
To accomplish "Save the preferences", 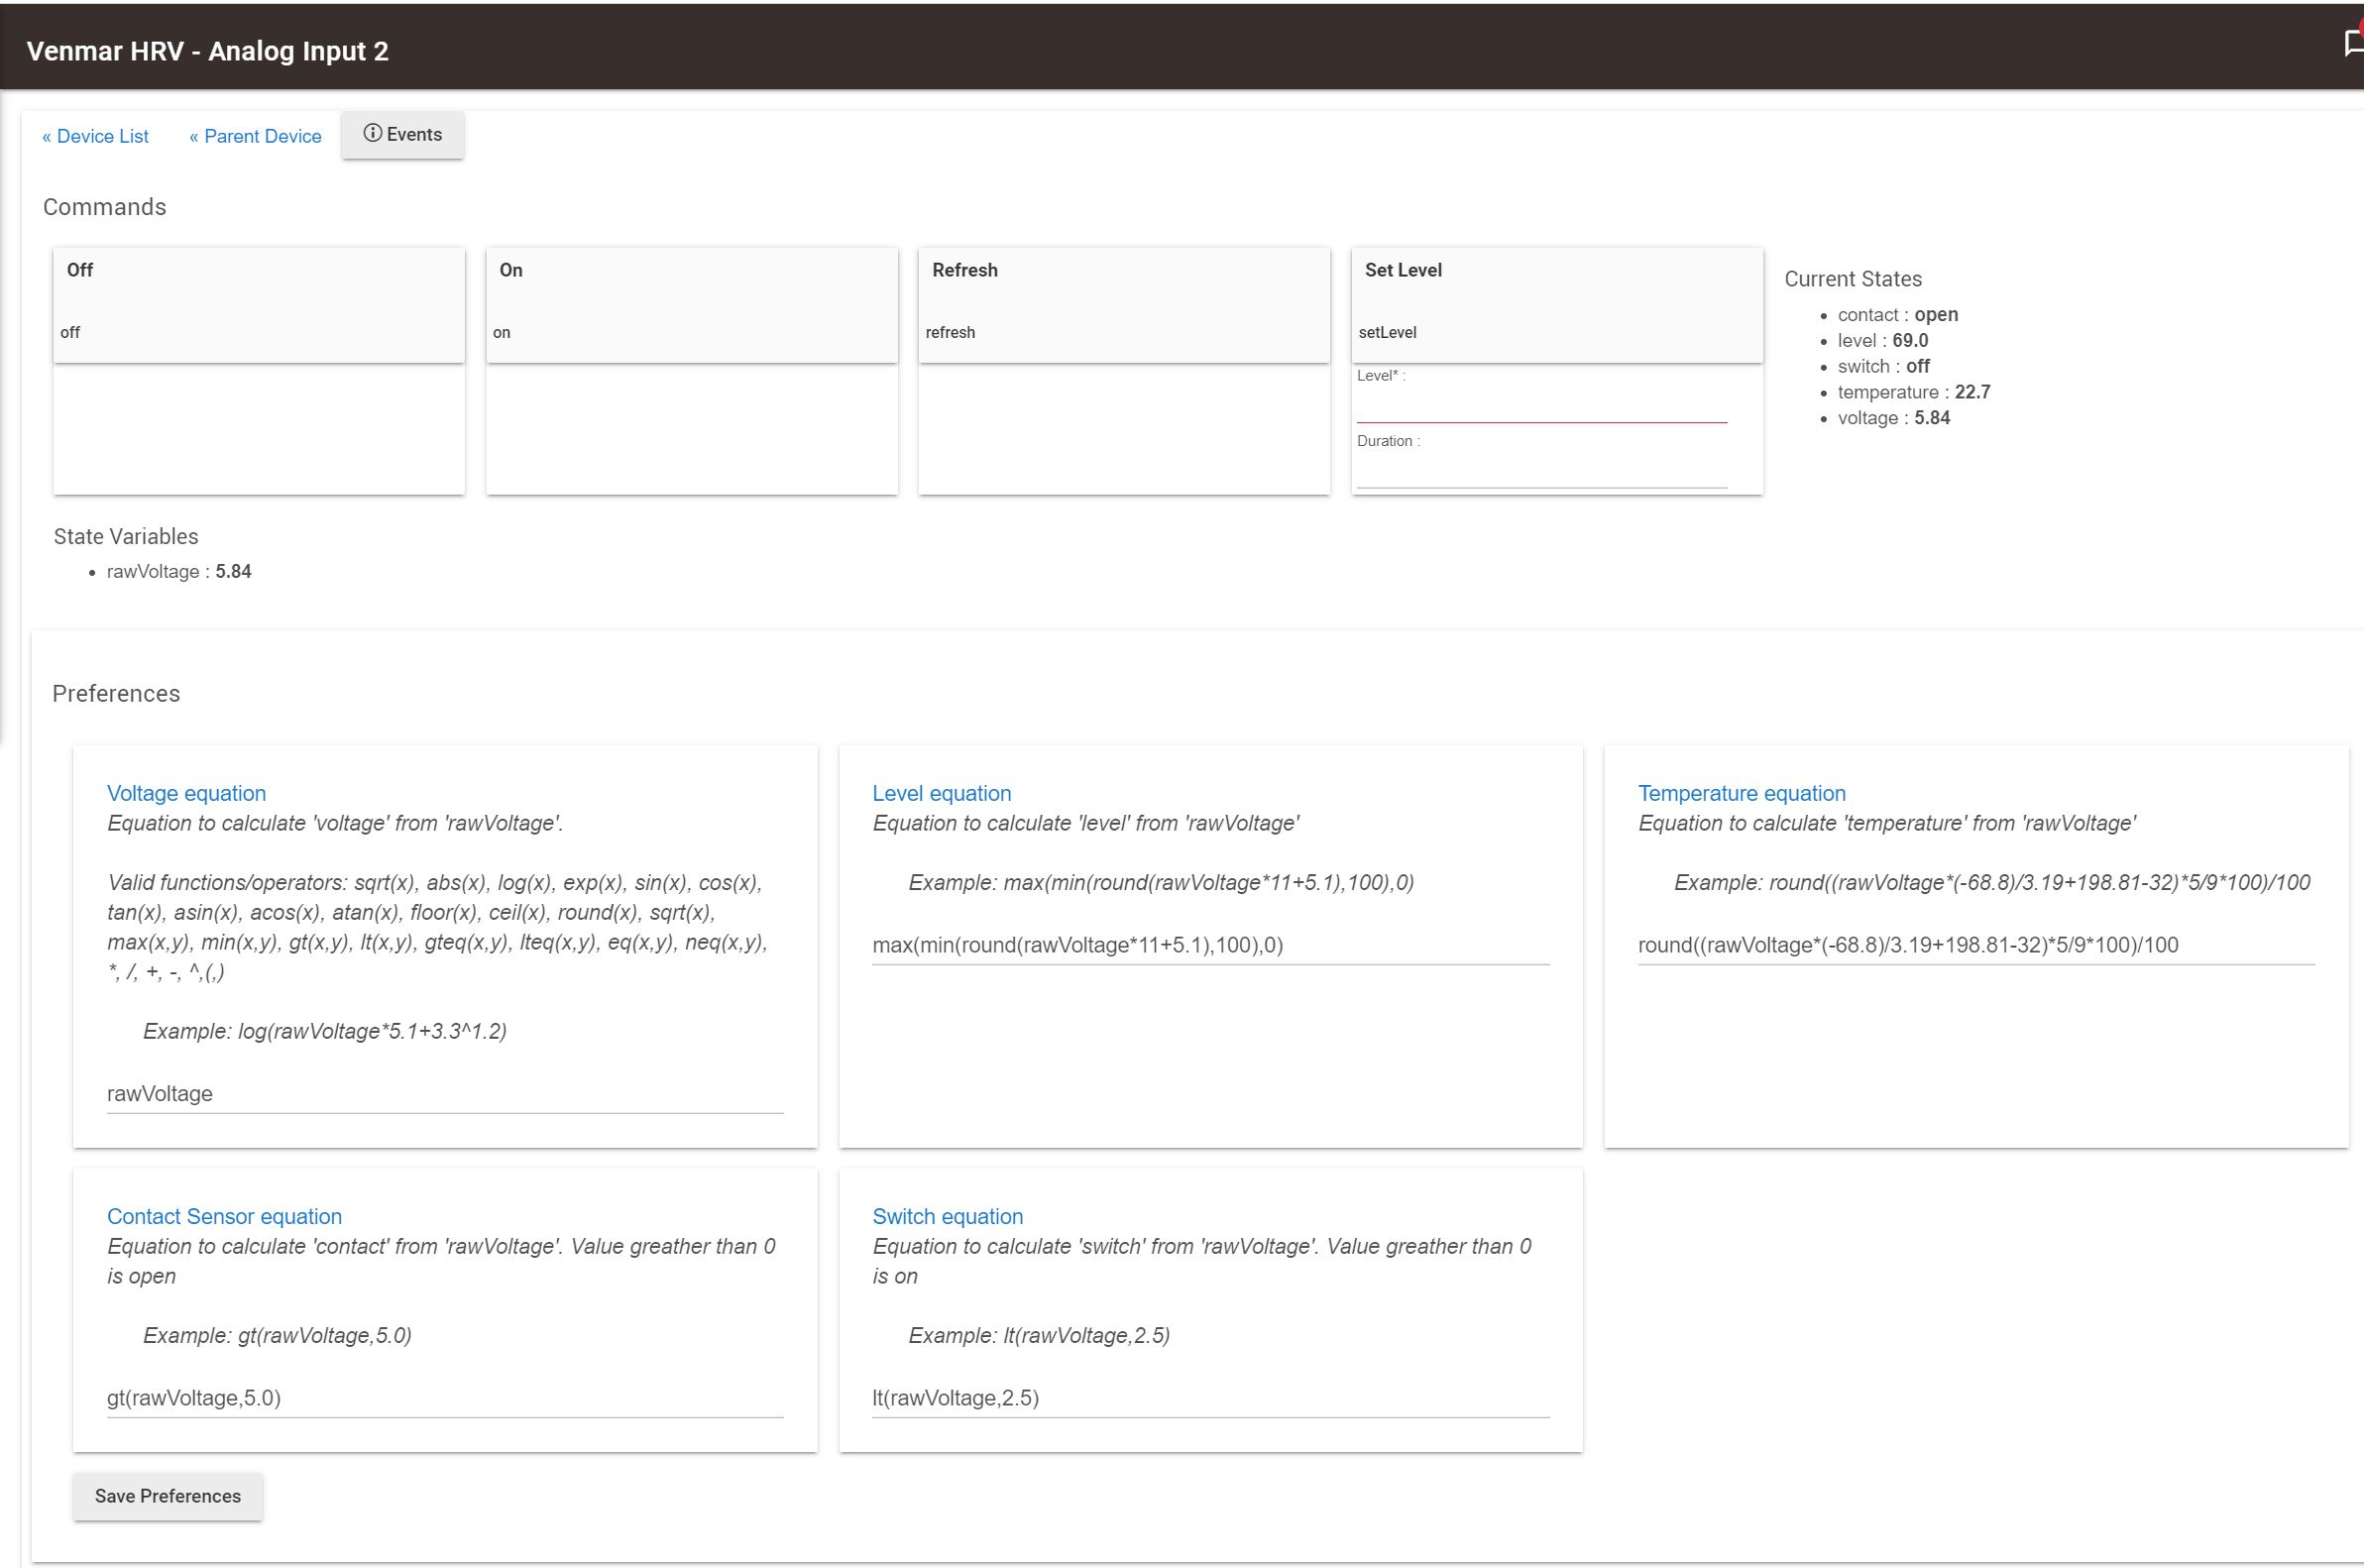I will coord(168,1496).
